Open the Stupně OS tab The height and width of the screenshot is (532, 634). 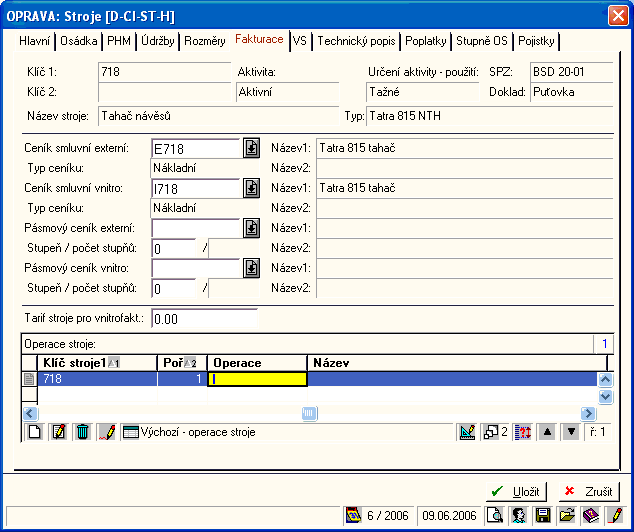click(x=482, y=41)
